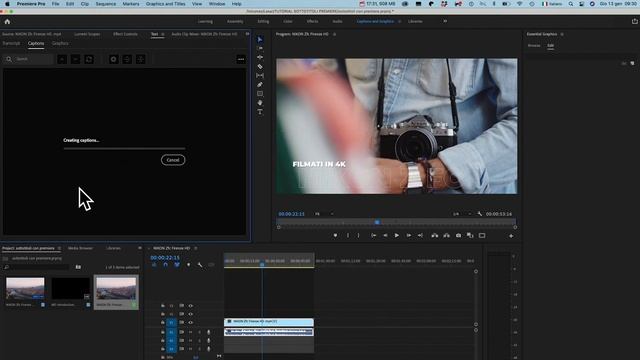
Task: Open the Text panel ellipsis options menu
Action: 241,59
